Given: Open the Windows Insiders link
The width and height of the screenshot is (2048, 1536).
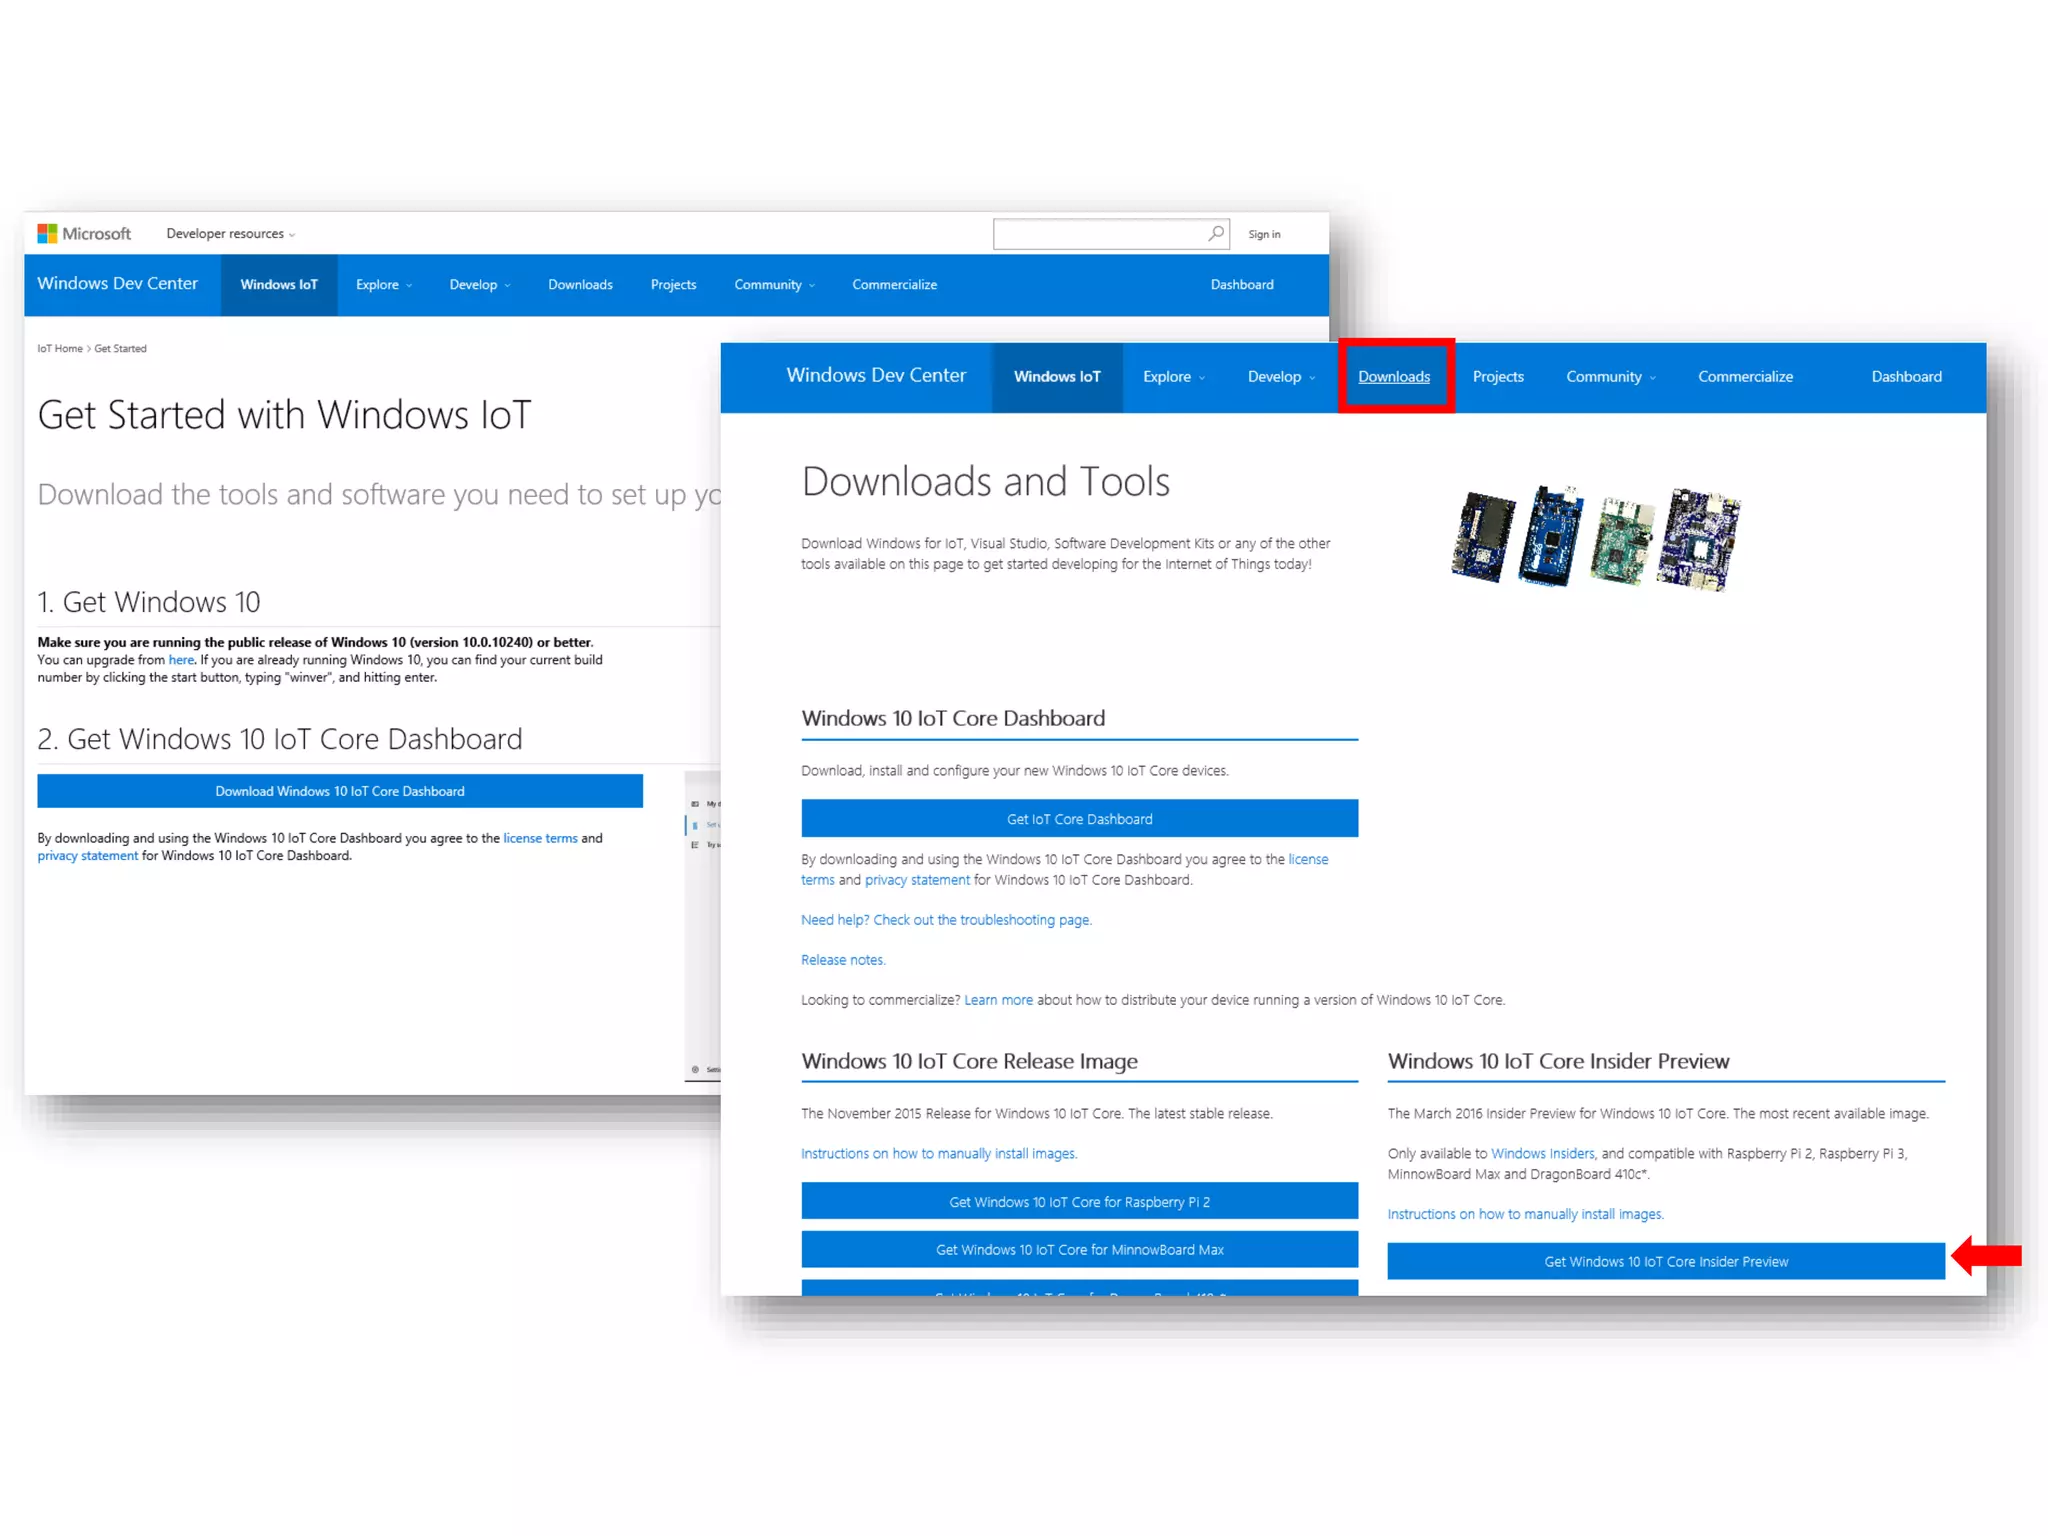Looking at the screenshot, I should 1542,1154.
